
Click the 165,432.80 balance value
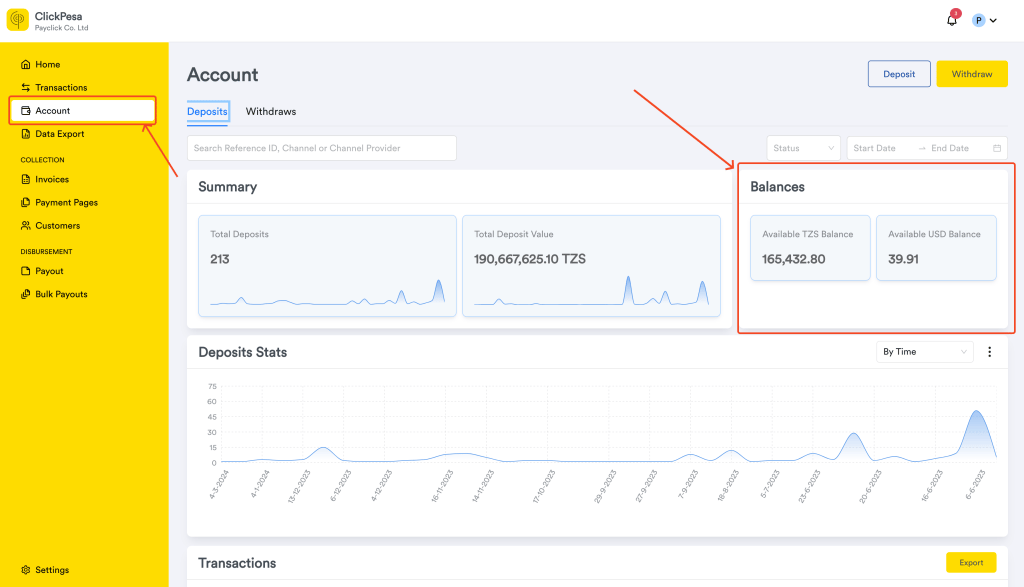click(793, 259)
